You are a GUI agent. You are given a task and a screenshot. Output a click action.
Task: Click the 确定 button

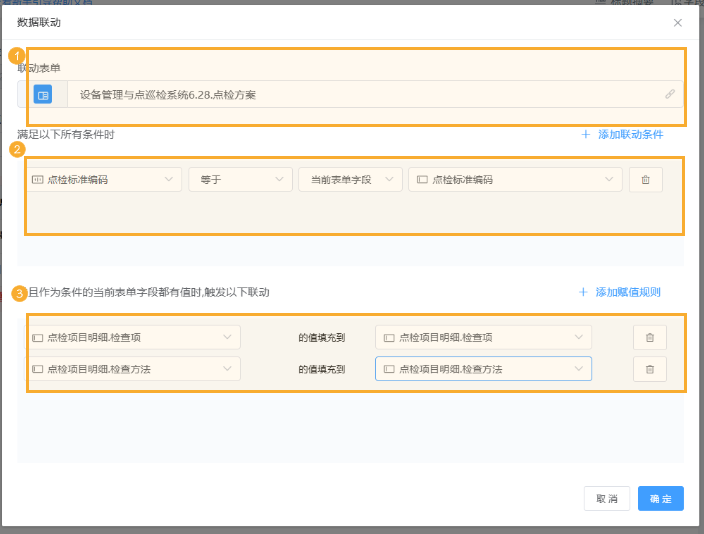[x=661, y=499]
